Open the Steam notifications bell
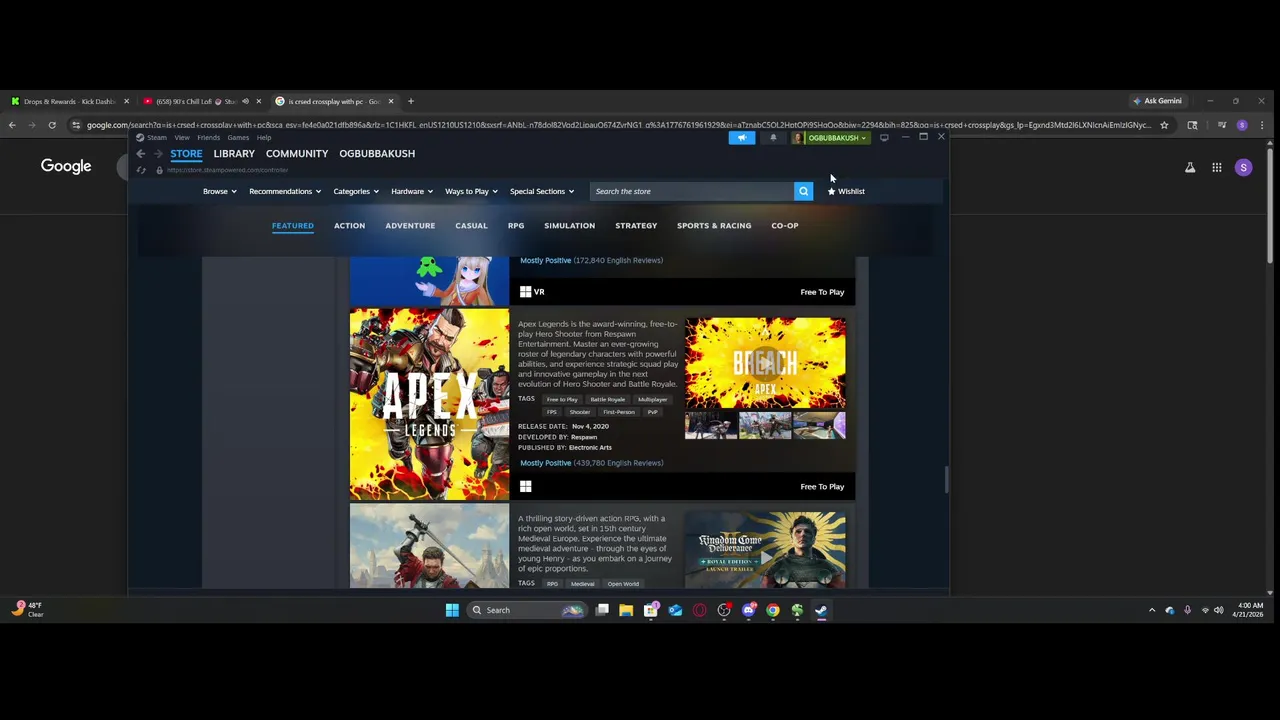The image size is (1280, 720). [773, 138]
